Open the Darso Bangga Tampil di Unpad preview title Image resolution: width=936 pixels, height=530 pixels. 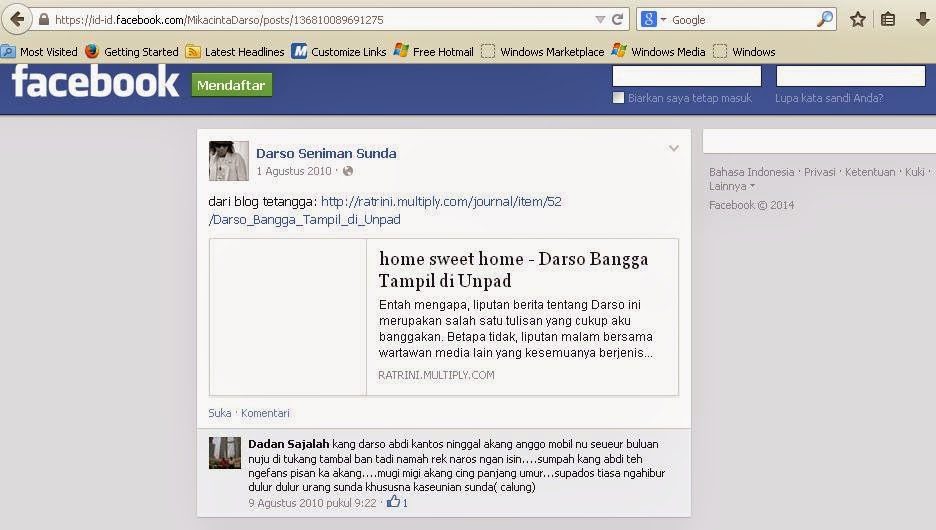513,270
